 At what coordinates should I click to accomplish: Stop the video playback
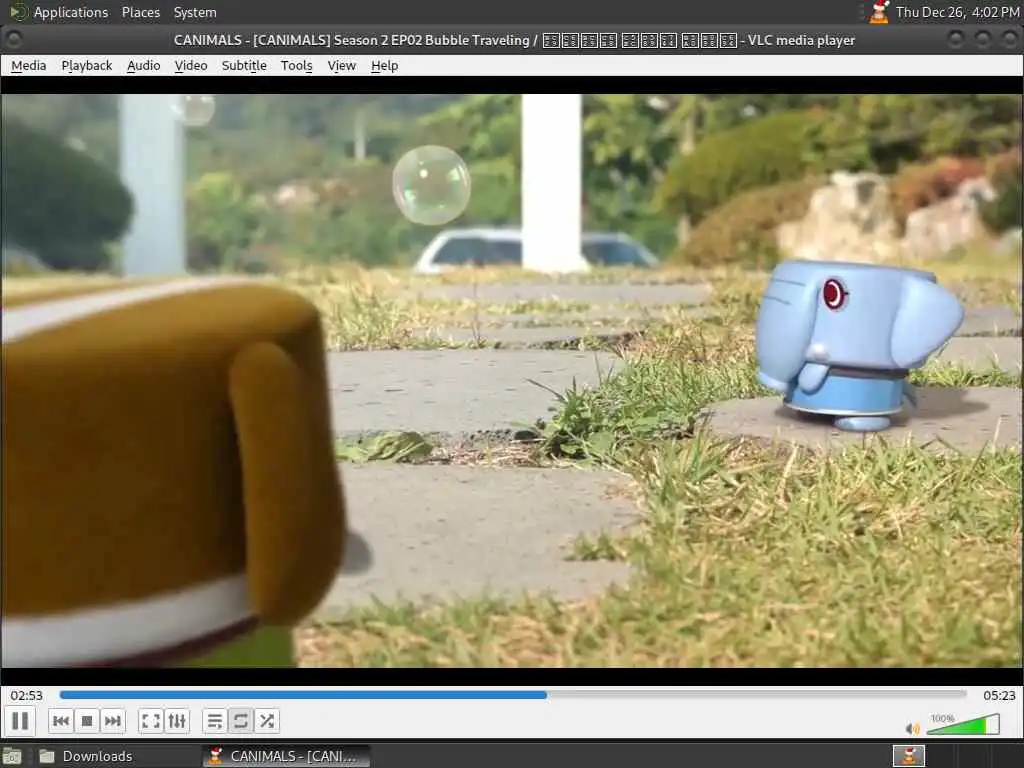[87, 721]
